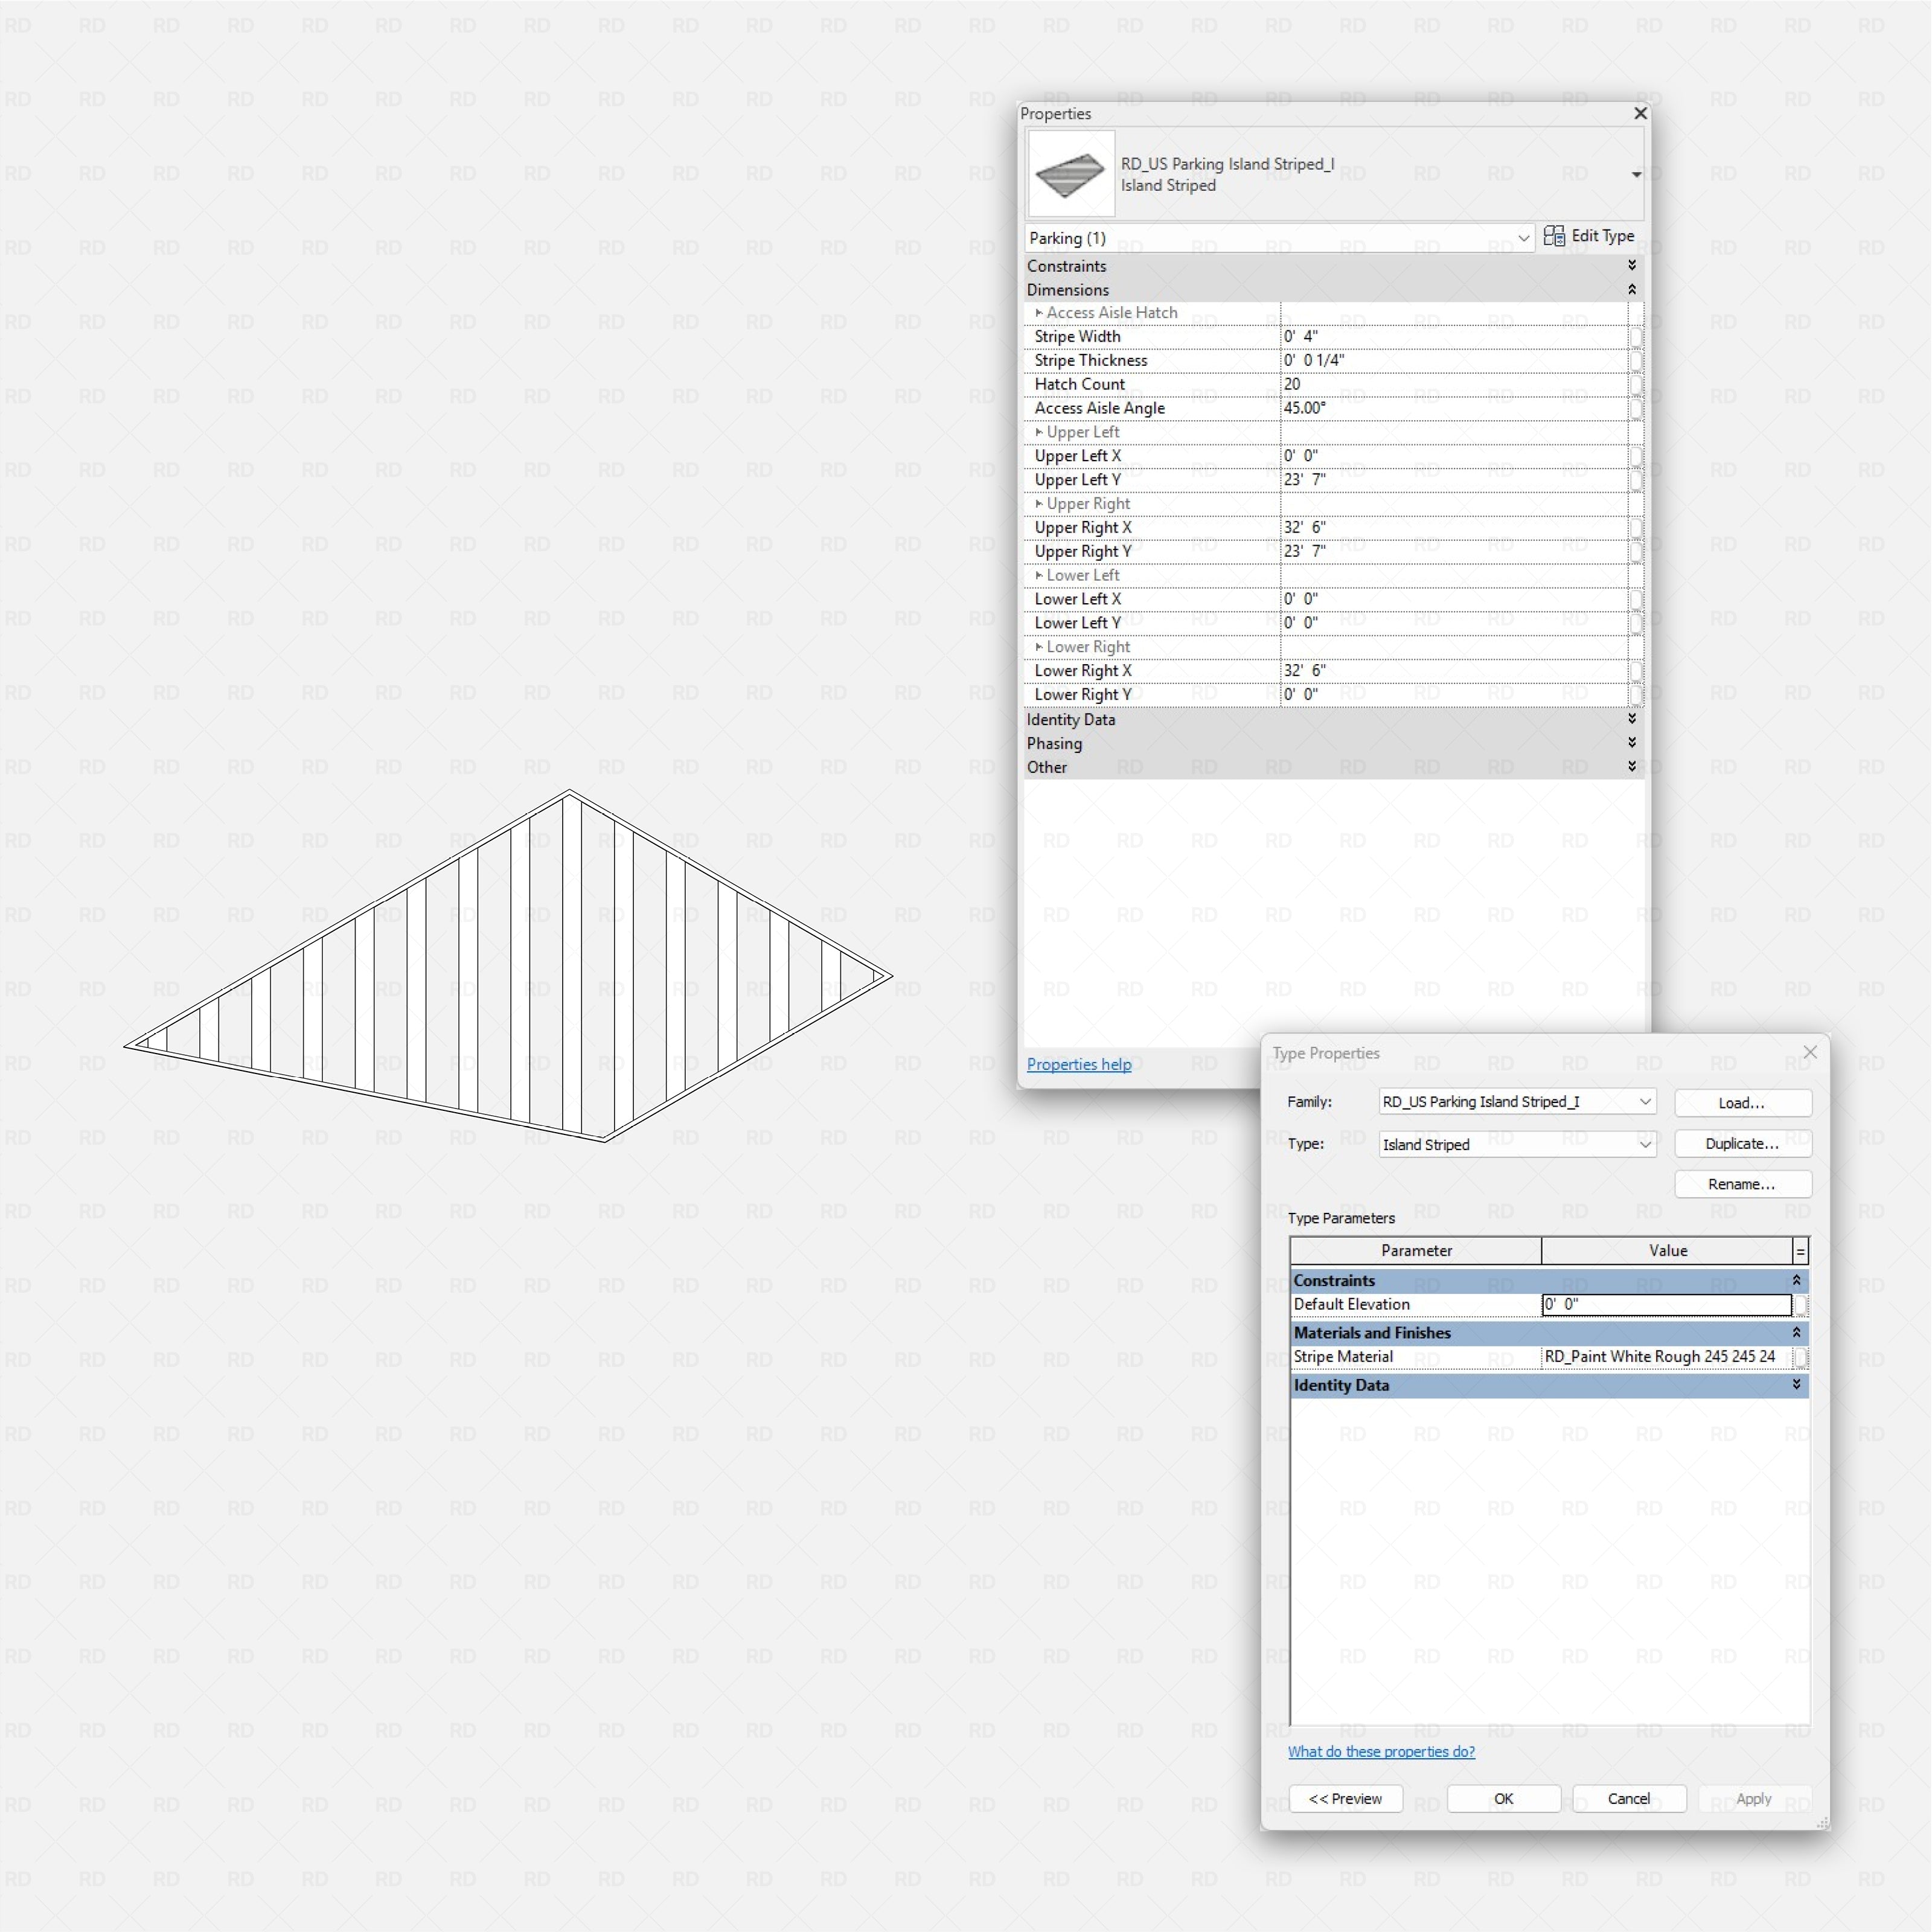
Task: Click associate button beside Stripe Material
Action: (x=1800, y=1357)
